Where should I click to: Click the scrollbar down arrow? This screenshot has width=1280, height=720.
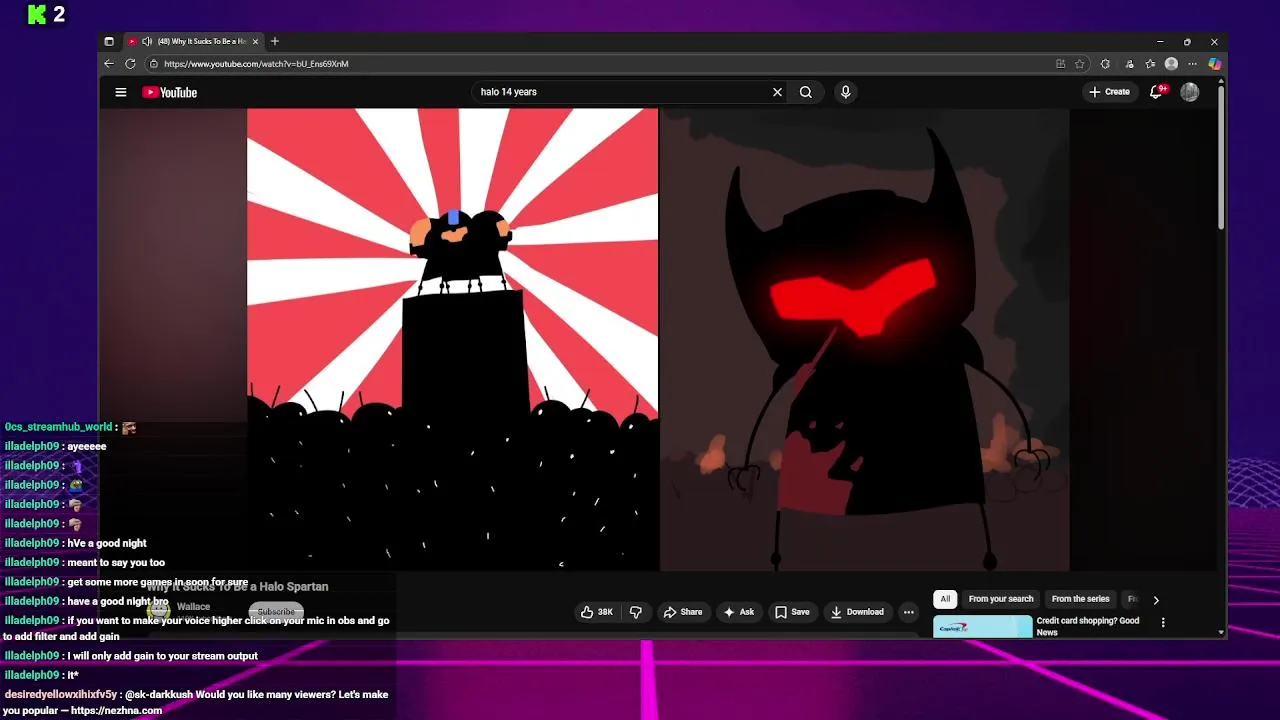(x=1221, y=633)
